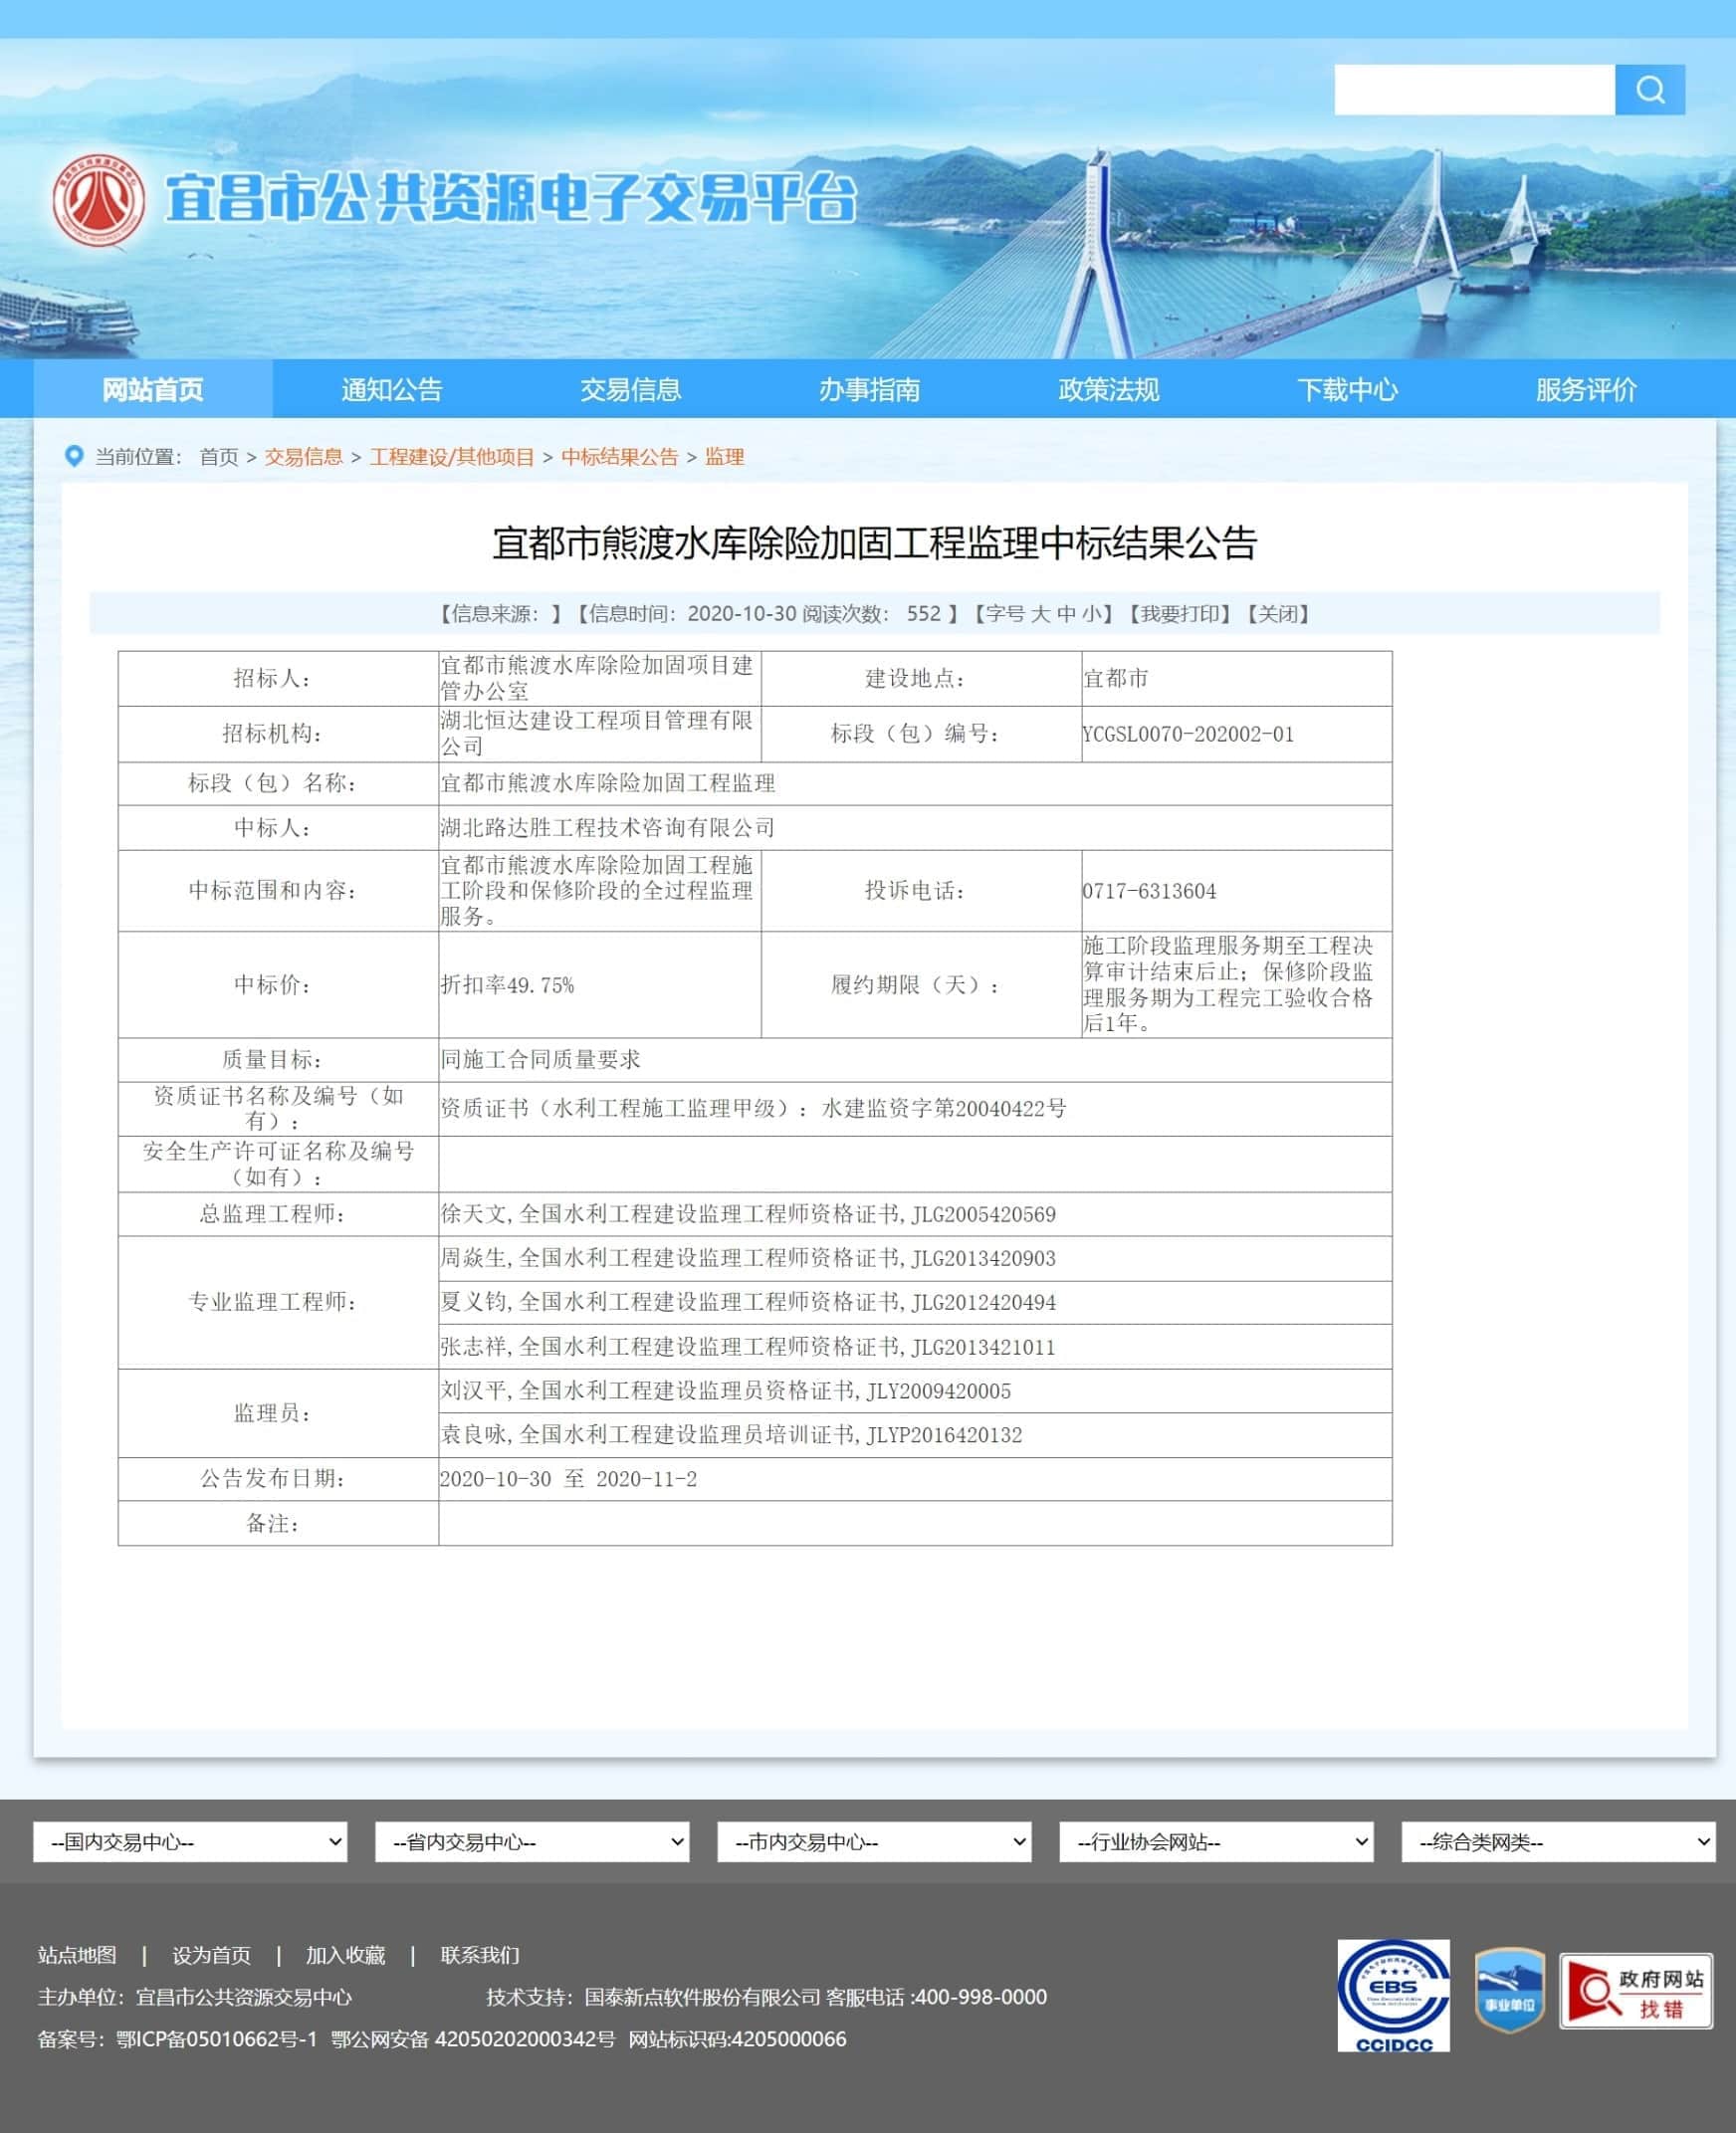
Task: Click the 关闭 link in info bar
Action: (x=1278, y=614)
